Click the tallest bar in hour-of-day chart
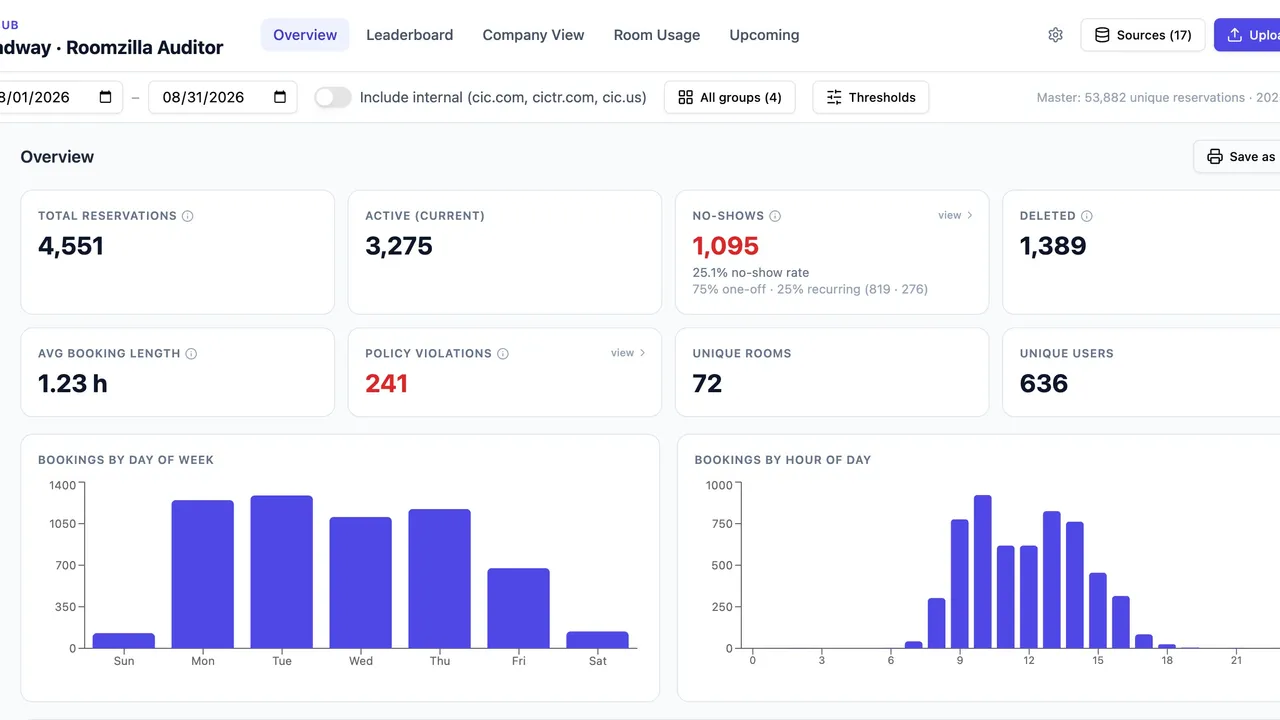Viewport: 1280px width, 720px height. (982, 572)
